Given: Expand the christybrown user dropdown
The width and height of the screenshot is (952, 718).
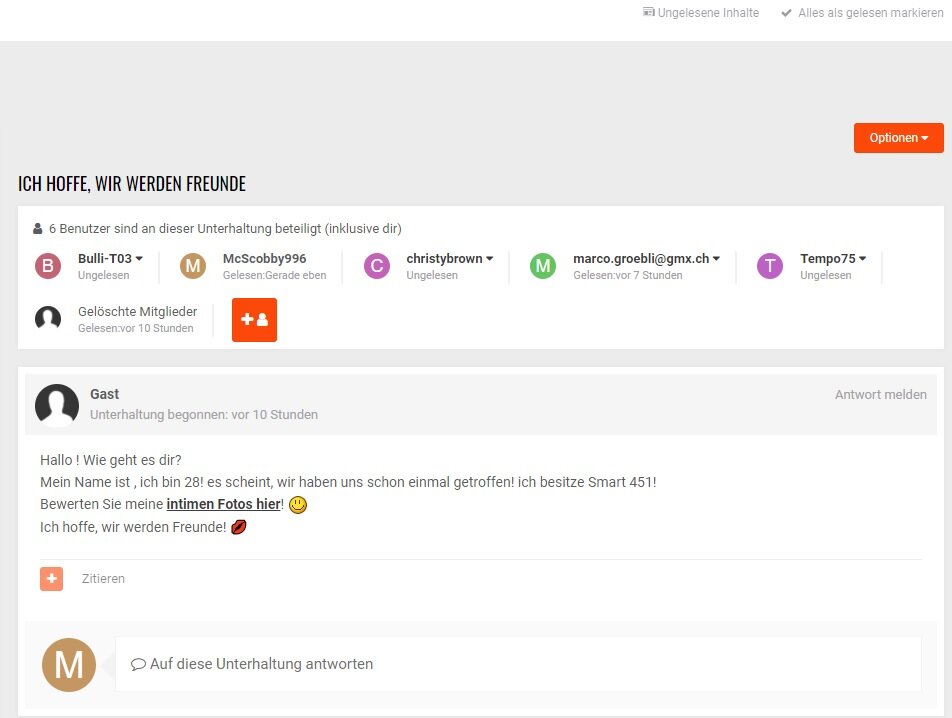Looking at the screenshot, I should tap(450, 259).
